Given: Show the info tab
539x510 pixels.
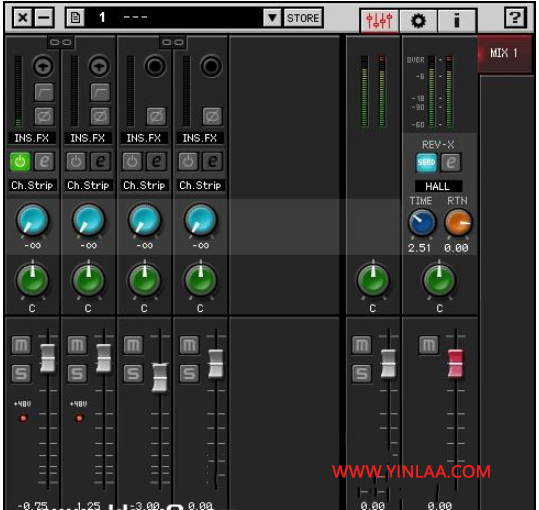Looking at the screenshot, I should [x=456, y=21].
